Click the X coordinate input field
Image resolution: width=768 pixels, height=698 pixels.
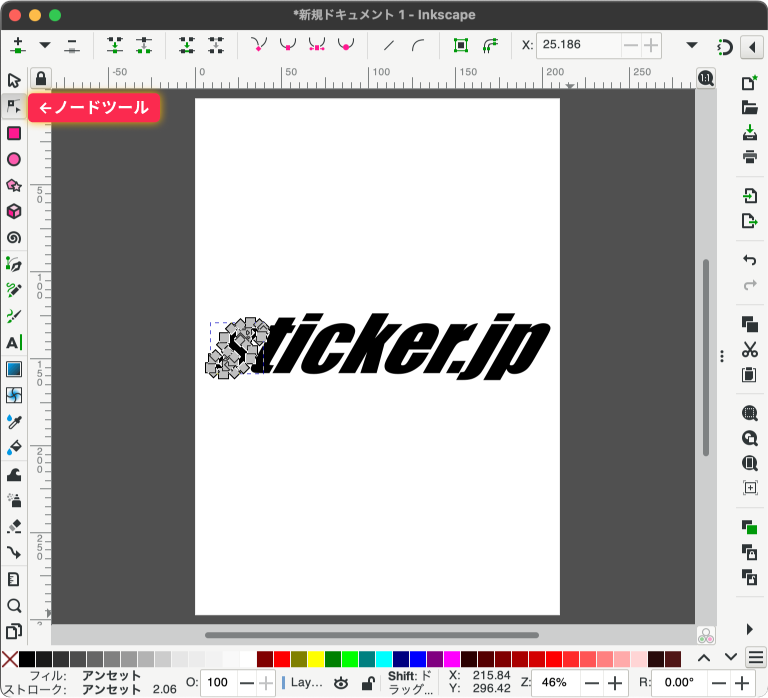579,45
